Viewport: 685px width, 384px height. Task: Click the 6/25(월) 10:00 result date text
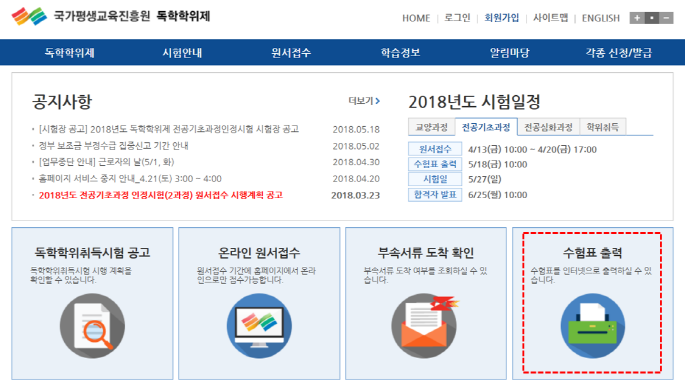point(498,194)
